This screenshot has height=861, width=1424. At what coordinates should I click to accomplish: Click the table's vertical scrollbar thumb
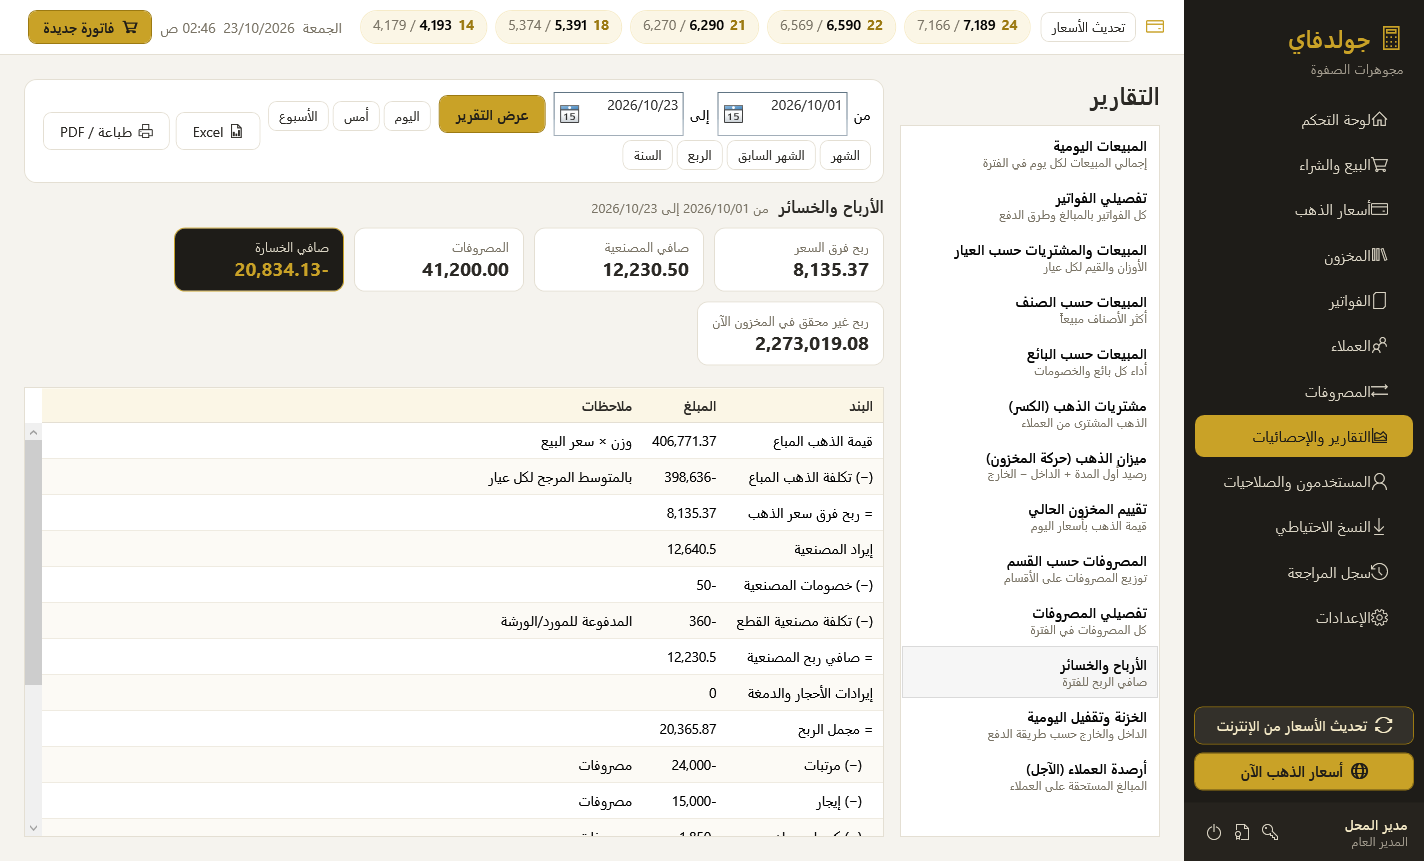pyautogui.click(x=33, y=561)
